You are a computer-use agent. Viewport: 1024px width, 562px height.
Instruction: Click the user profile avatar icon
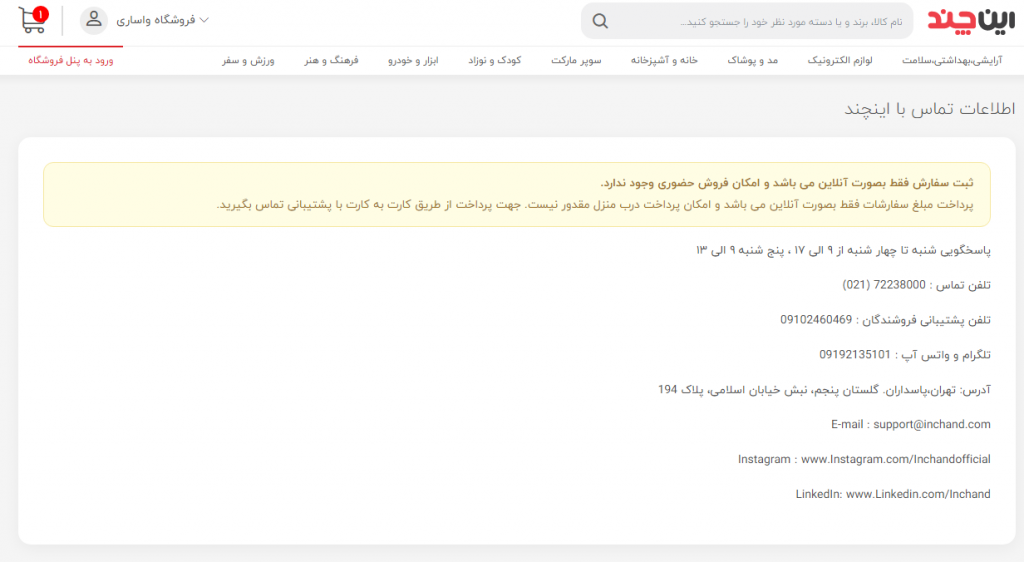(93, 20)
